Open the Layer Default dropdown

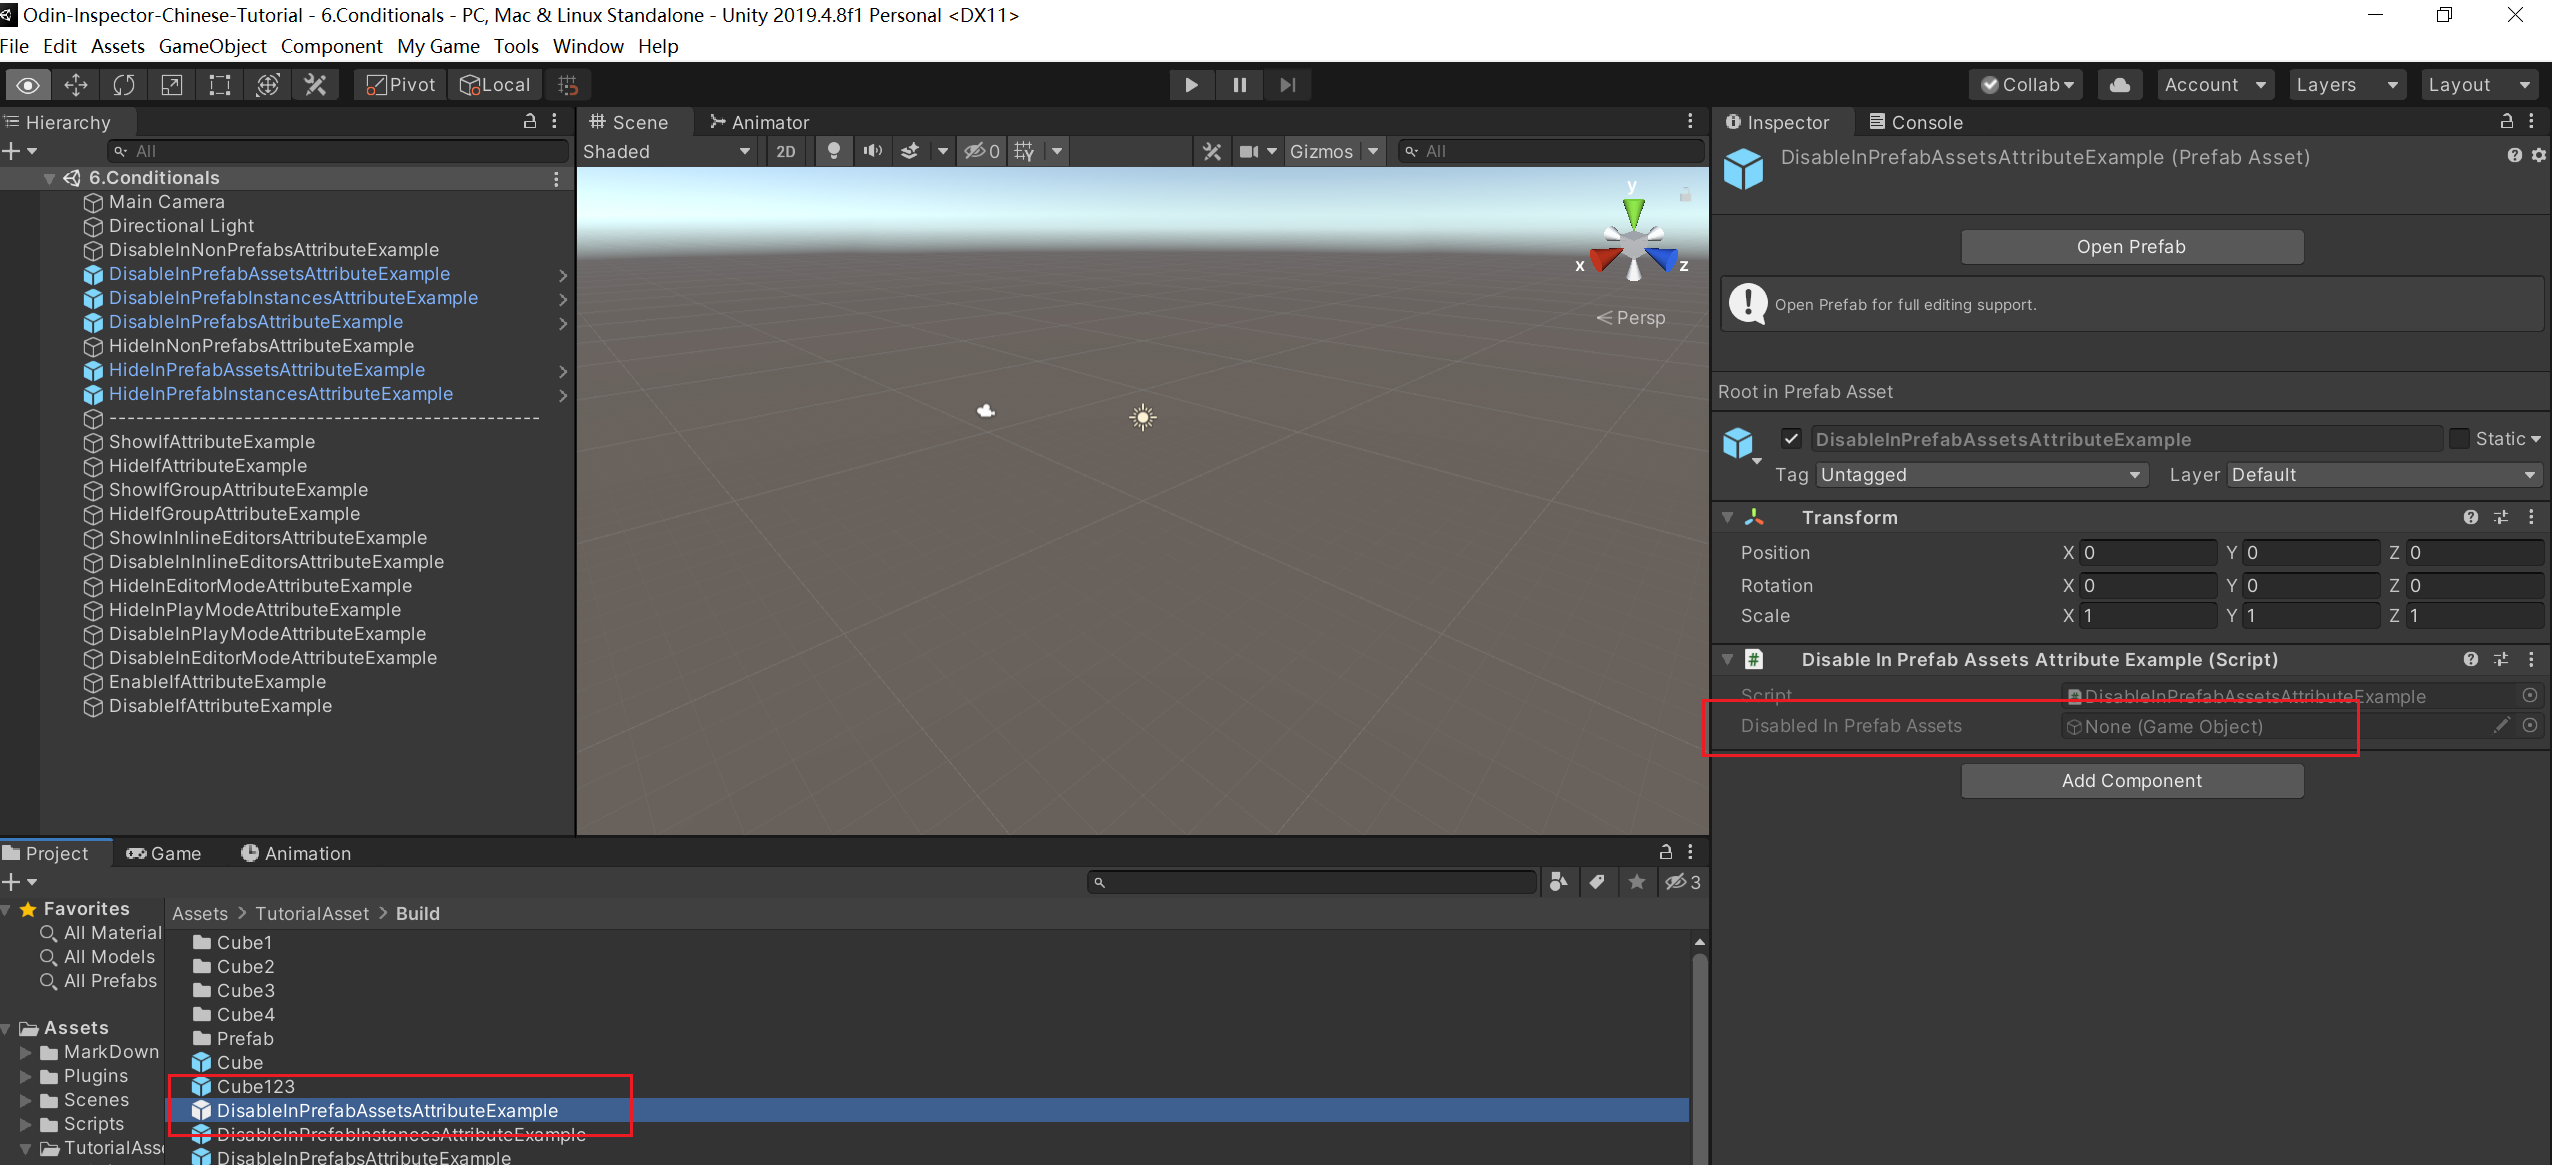(x=2385, y=475)
